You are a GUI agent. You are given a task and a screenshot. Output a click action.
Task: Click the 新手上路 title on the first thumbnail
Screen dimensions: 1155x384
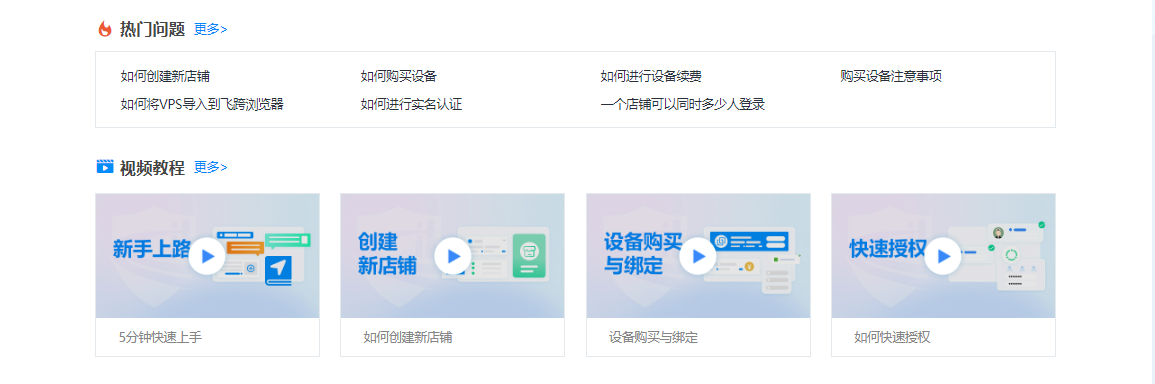[x=152, y=249]
